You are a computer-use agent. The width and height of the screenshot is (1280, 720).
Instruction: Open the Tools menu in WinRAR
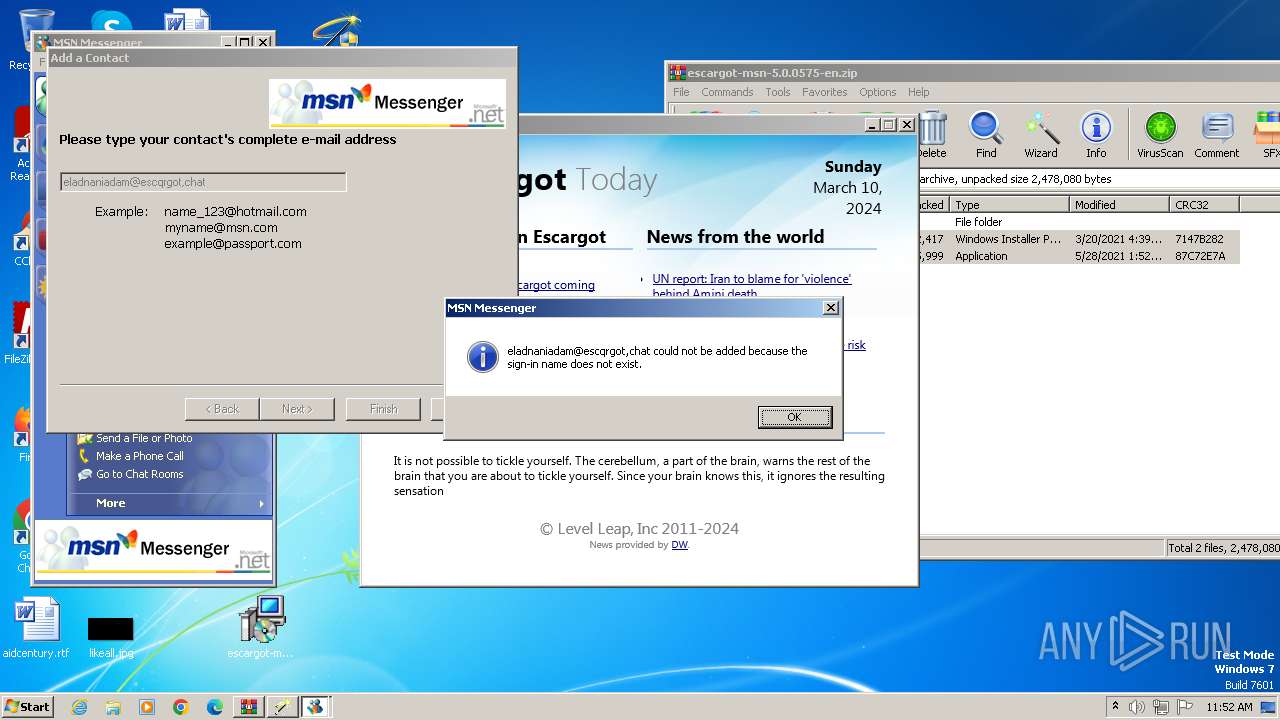778,92
